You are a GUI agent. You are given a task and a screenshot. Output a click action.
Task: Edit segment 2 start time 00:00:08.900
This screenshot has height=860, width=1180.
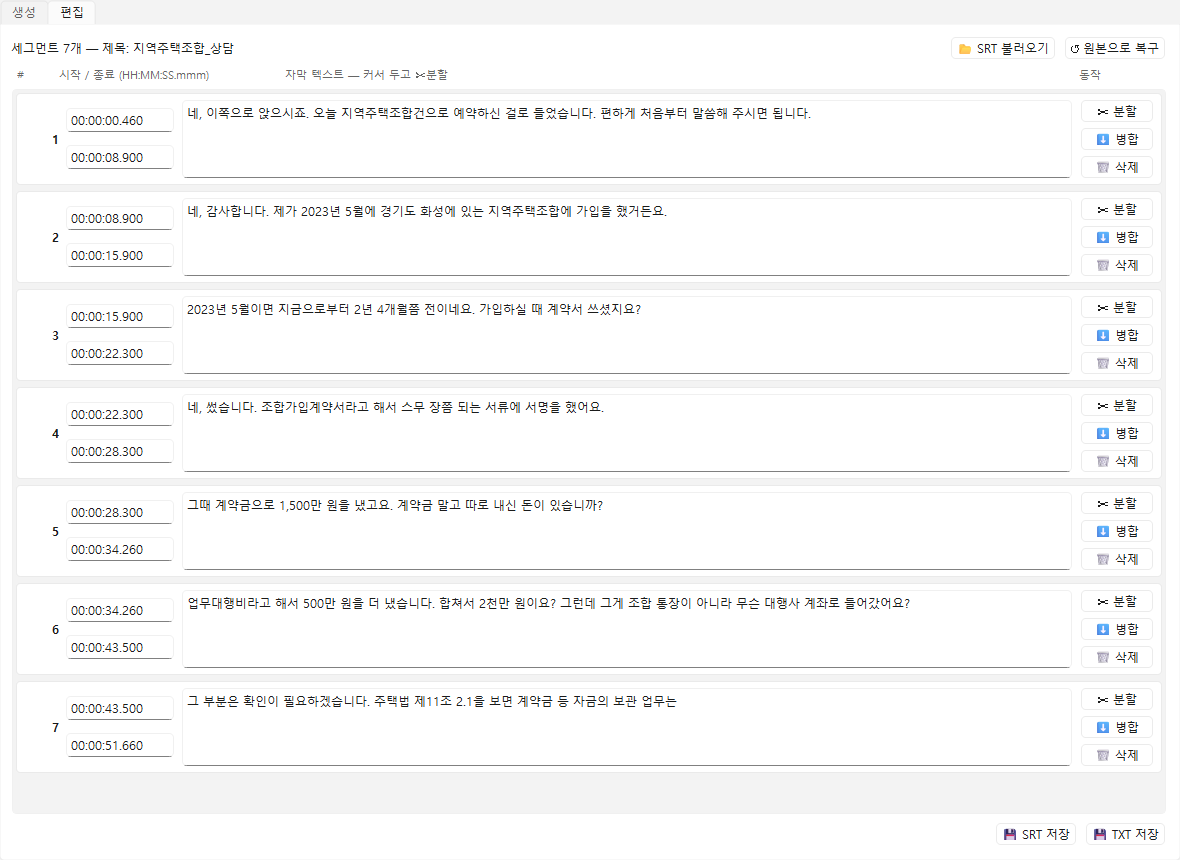[120, 218]
